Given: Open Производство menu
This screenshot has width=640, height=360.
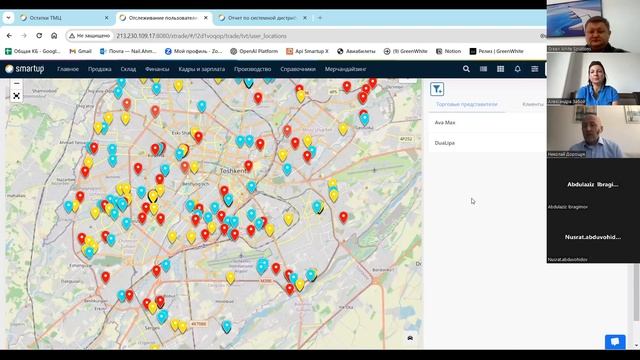Looking at the screenshot, I should click(x=253, y=69).
